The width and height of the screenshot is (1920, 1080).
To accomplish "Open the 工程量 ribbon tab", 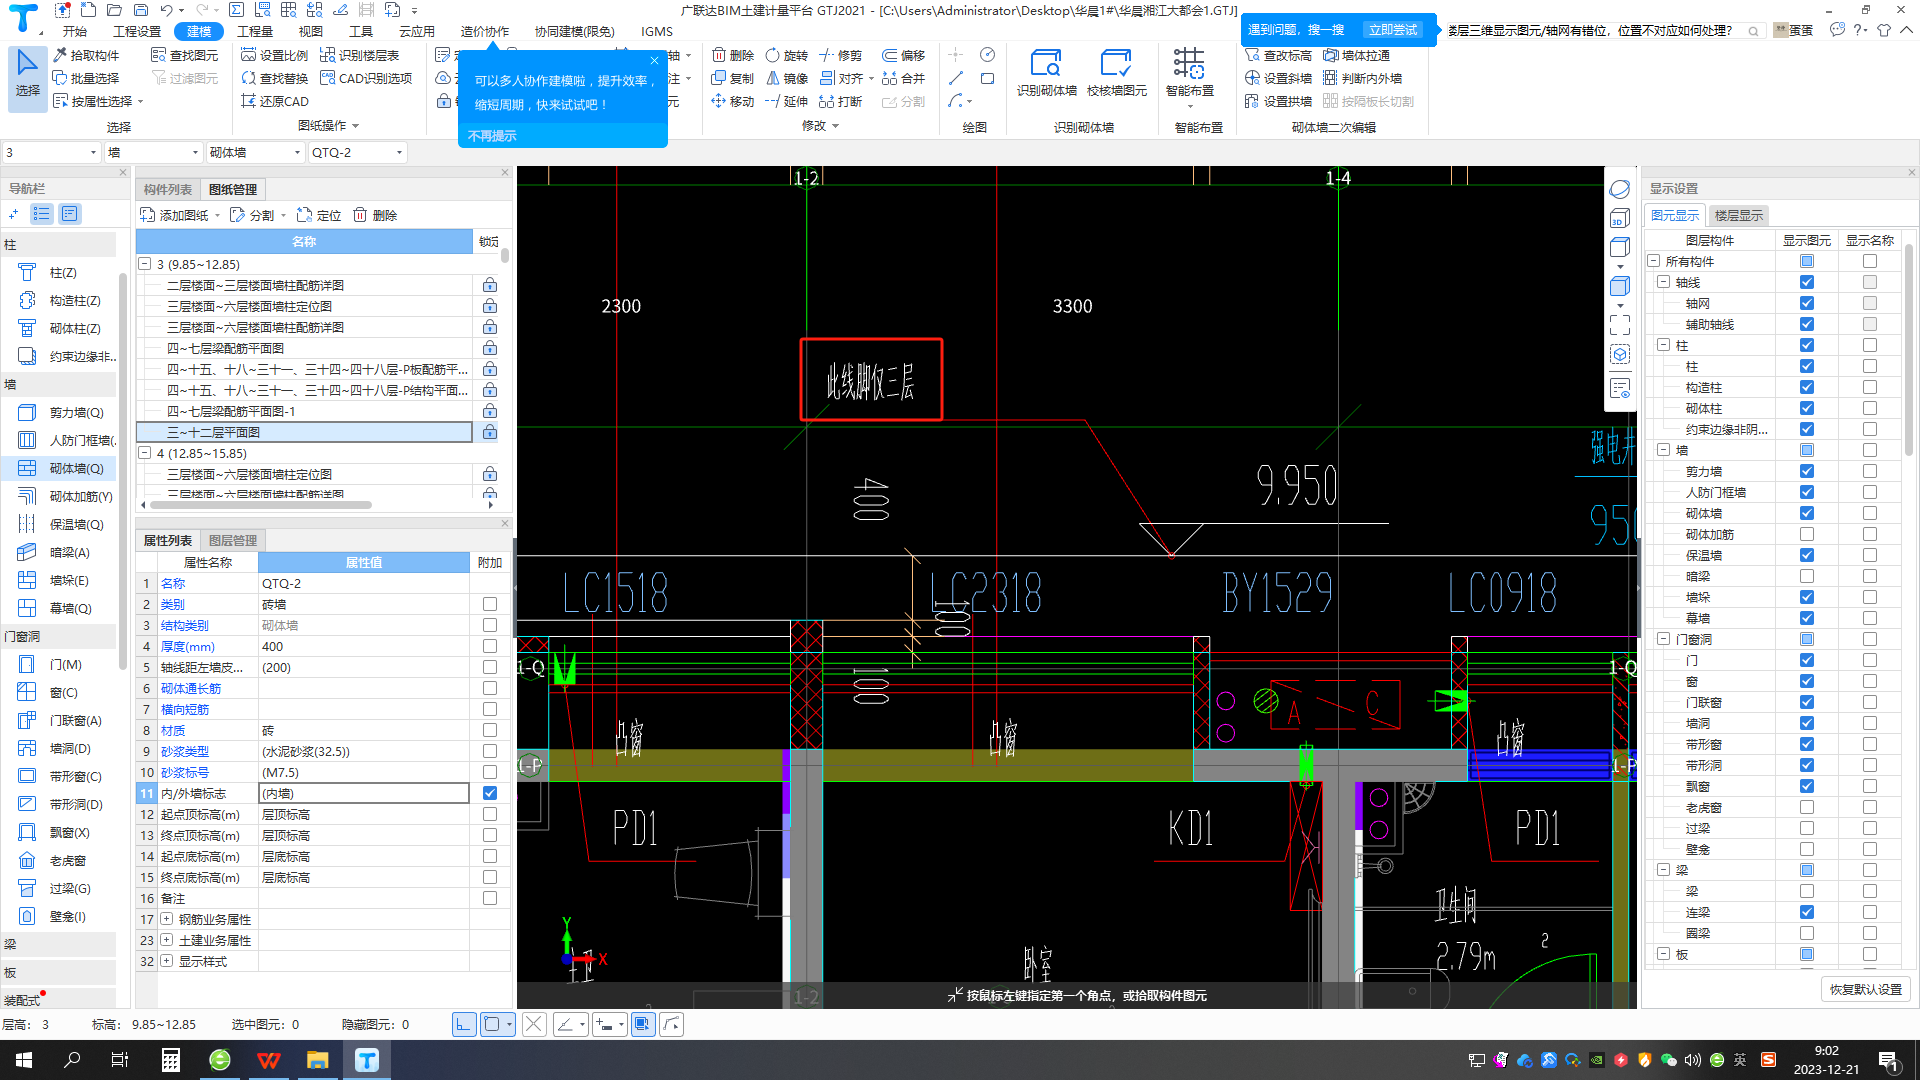I will (x=255, y=31).
